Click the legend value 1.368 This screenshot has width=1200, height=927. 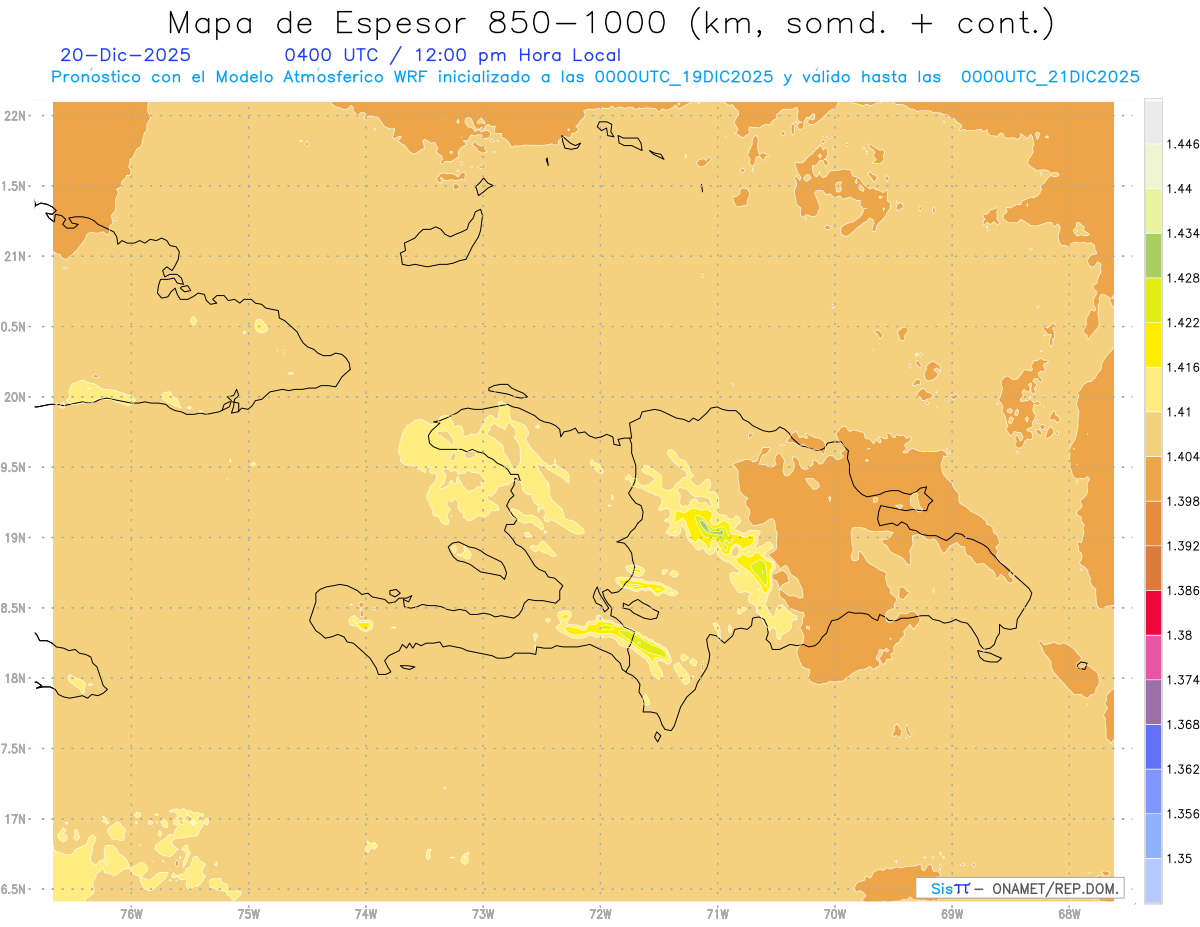coord(1184,724)
